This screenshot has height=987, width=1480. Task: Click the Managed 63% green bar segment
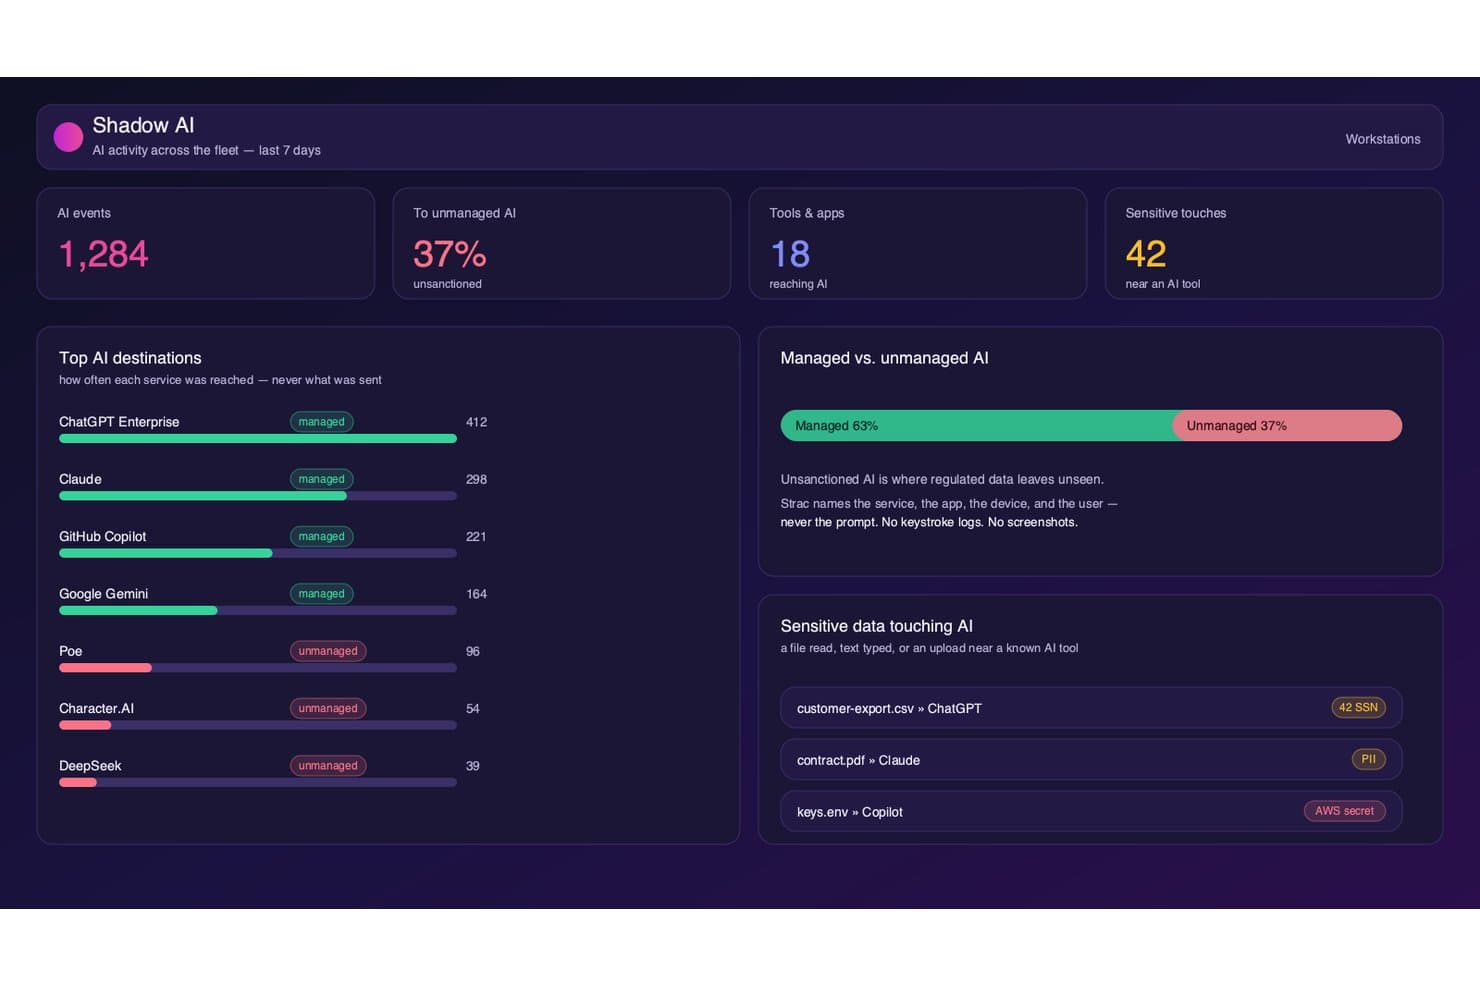(x=976, y=425)
